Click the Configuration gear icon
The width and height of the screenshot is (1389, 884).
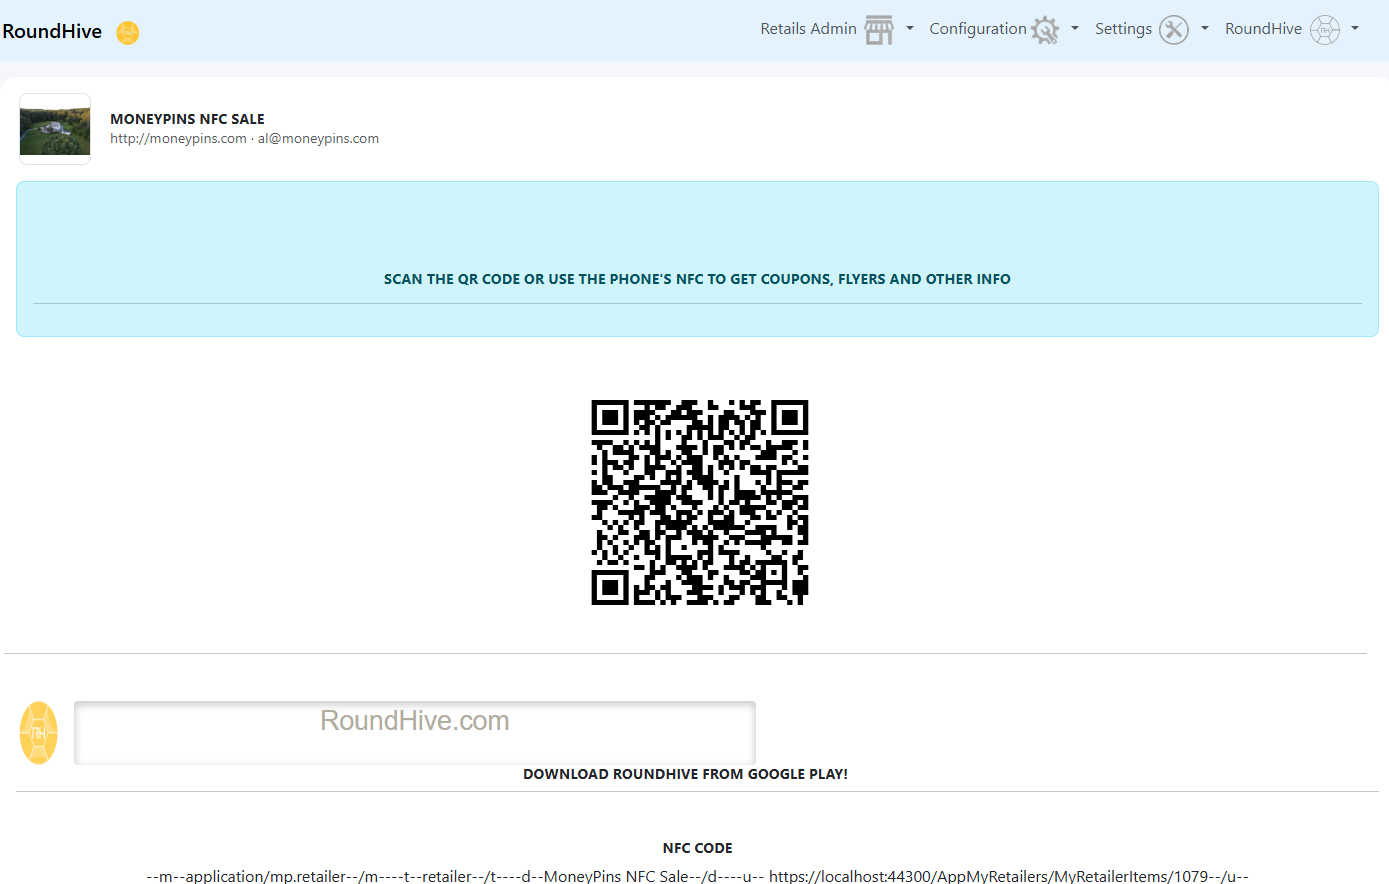point(1045,30)
